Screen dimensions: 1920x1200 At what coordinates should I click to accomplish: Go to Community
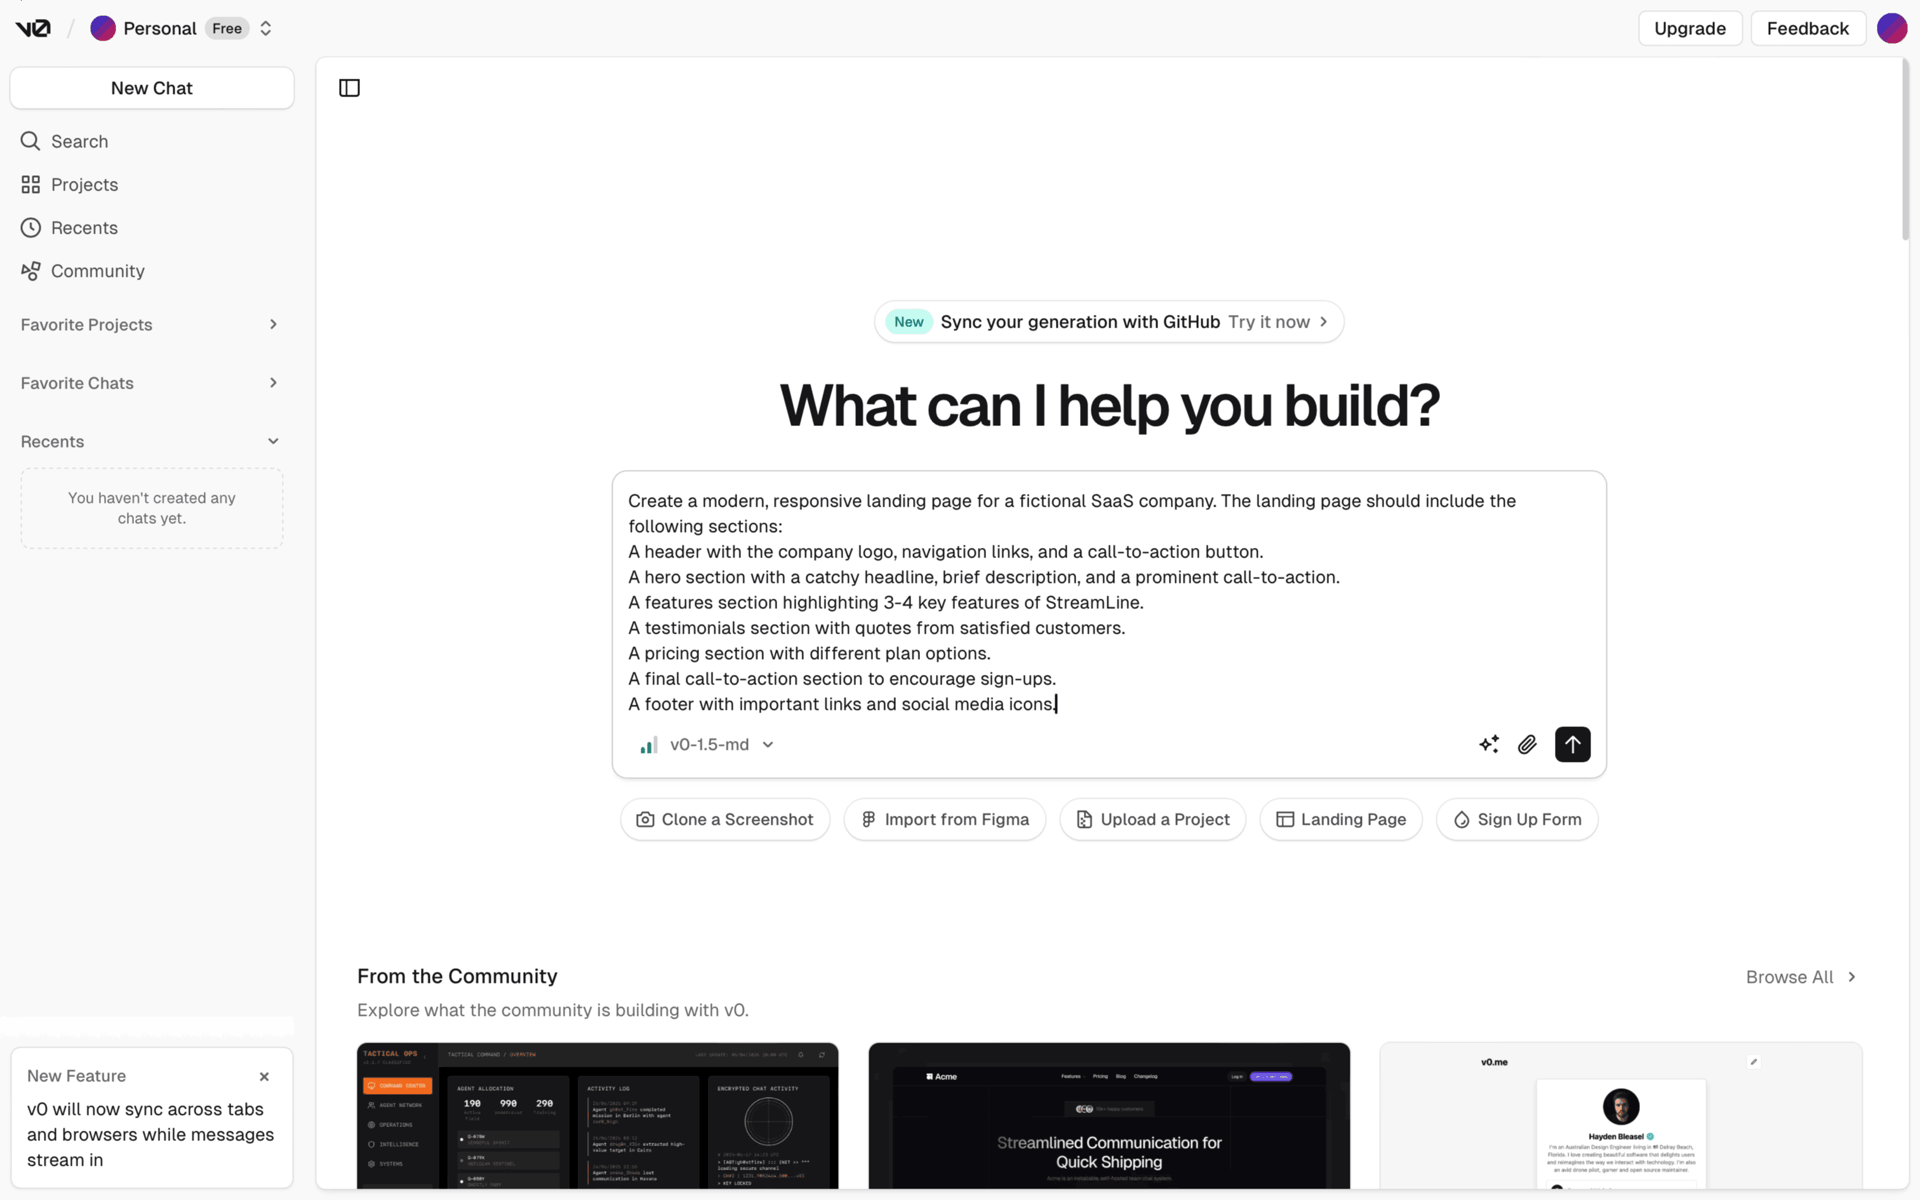click(x=152, y=271)
